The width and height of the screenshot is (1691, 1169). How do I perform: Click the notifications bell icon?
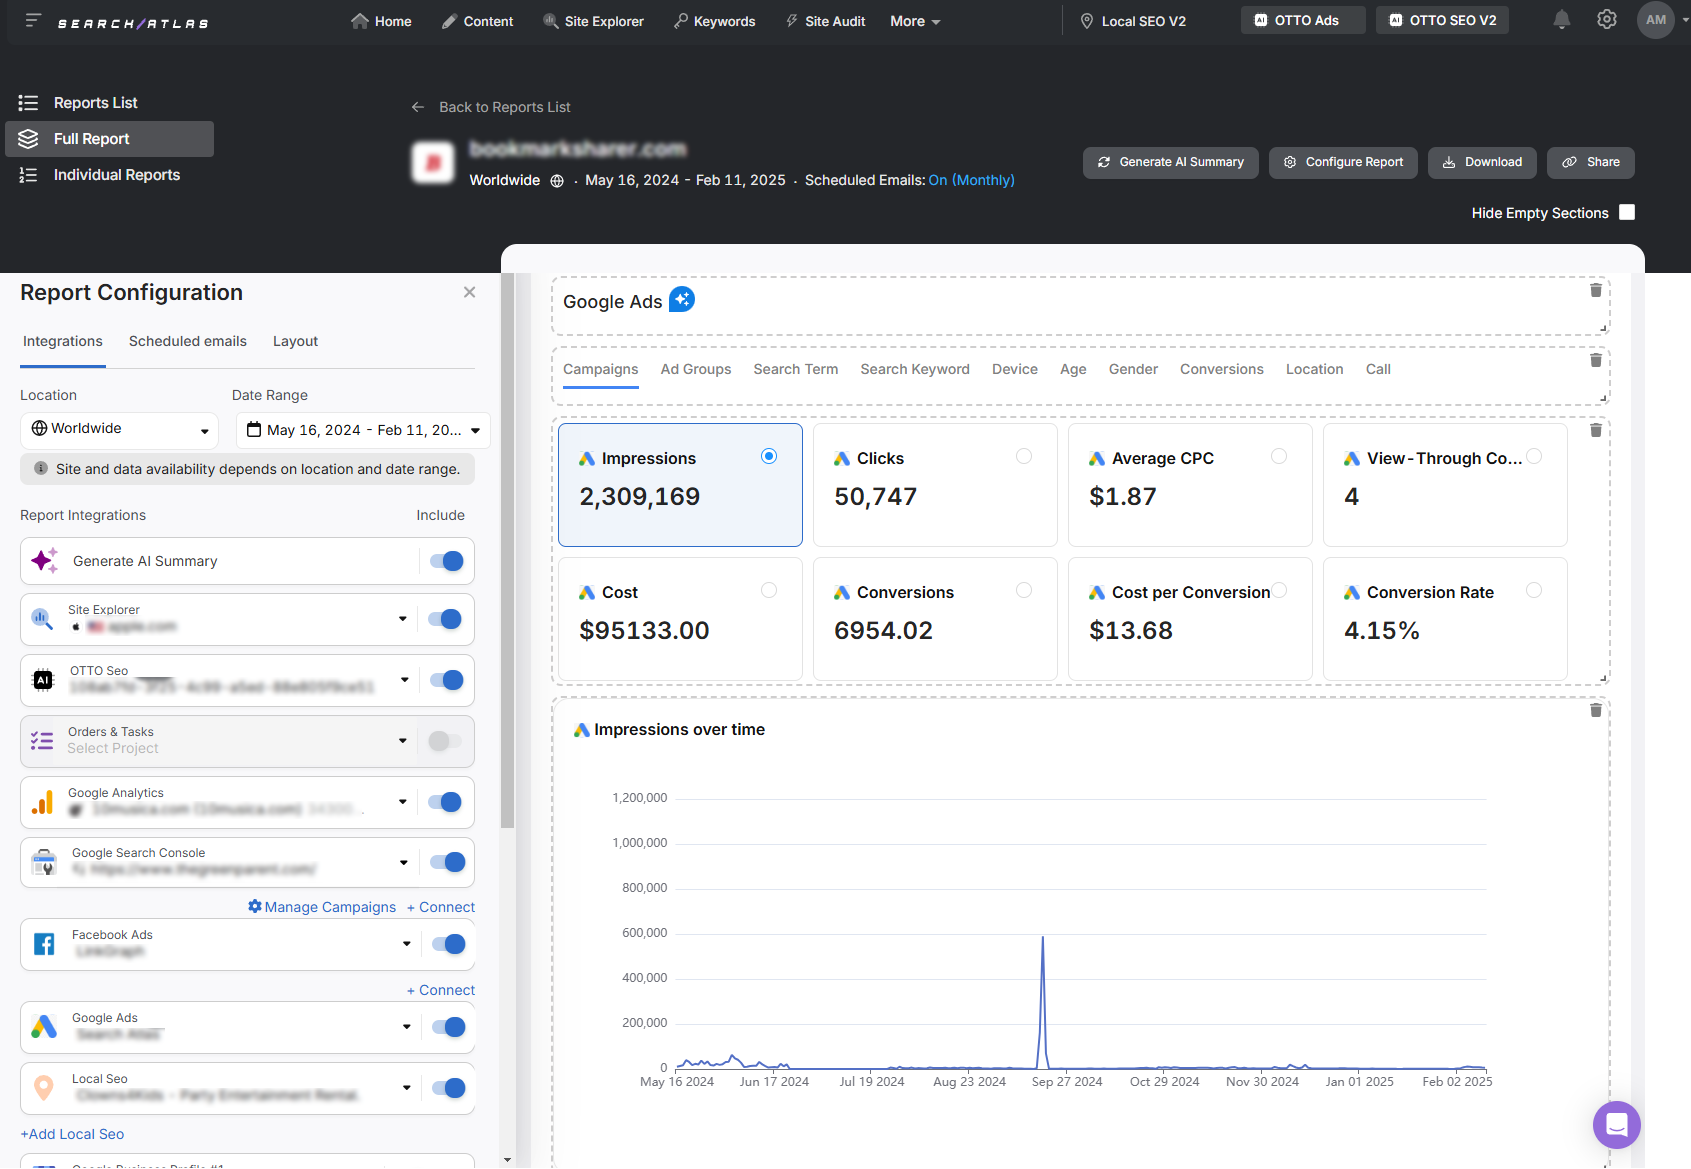pos(1561,19)
